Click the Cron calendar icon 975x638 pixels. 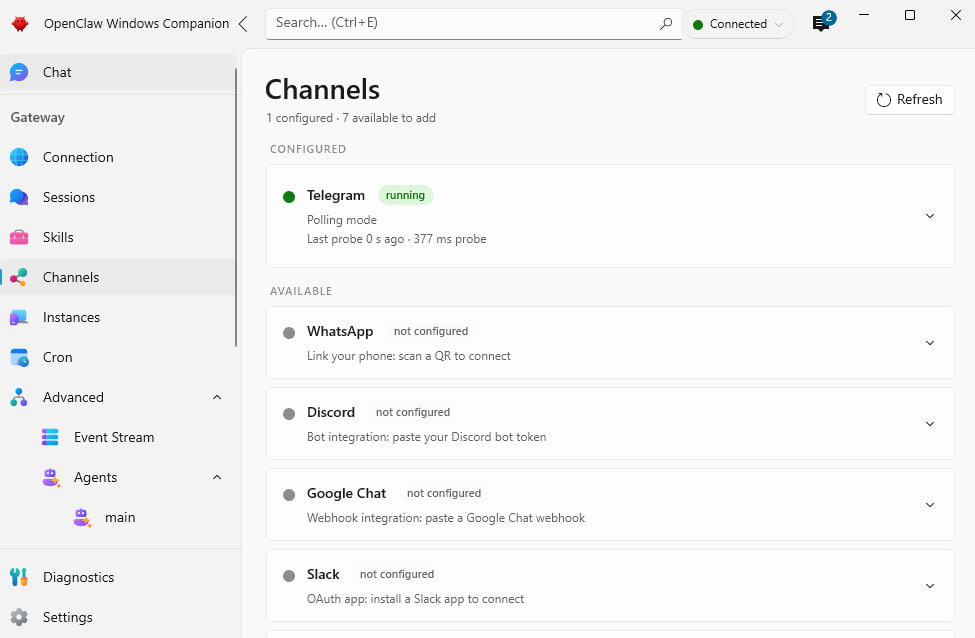19,358
